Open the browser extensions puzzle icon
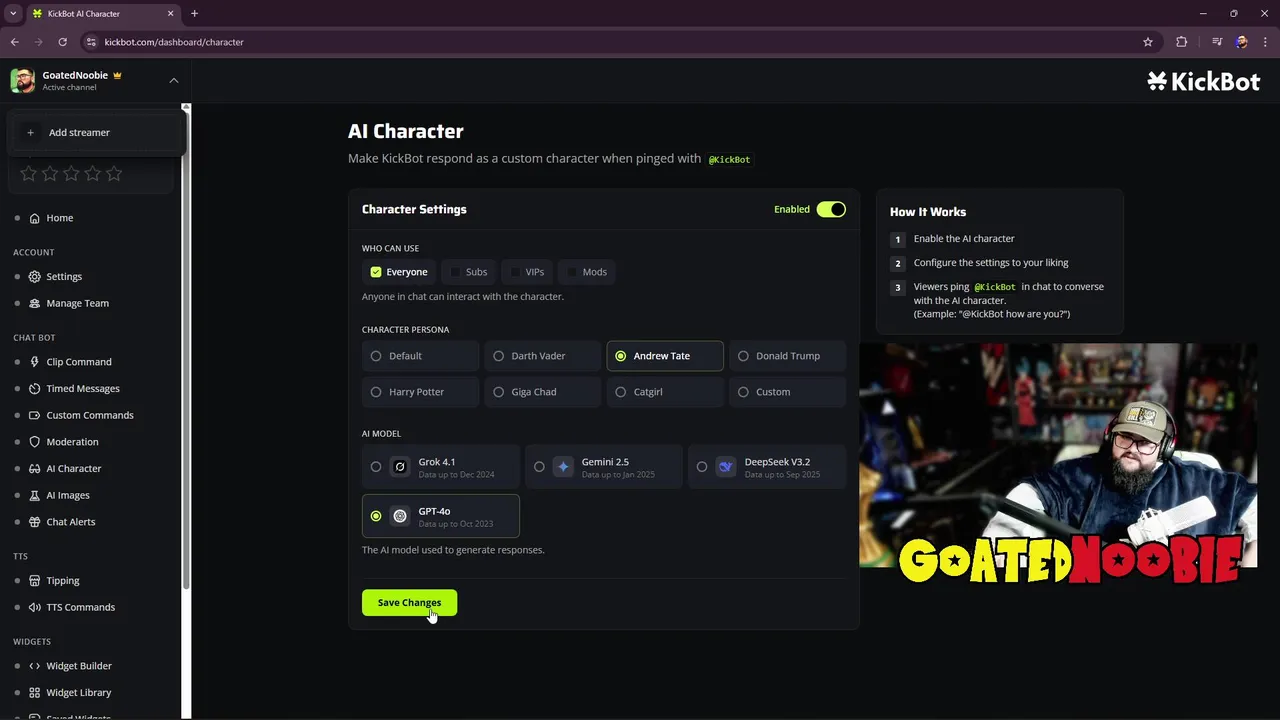 (1182, 42)
